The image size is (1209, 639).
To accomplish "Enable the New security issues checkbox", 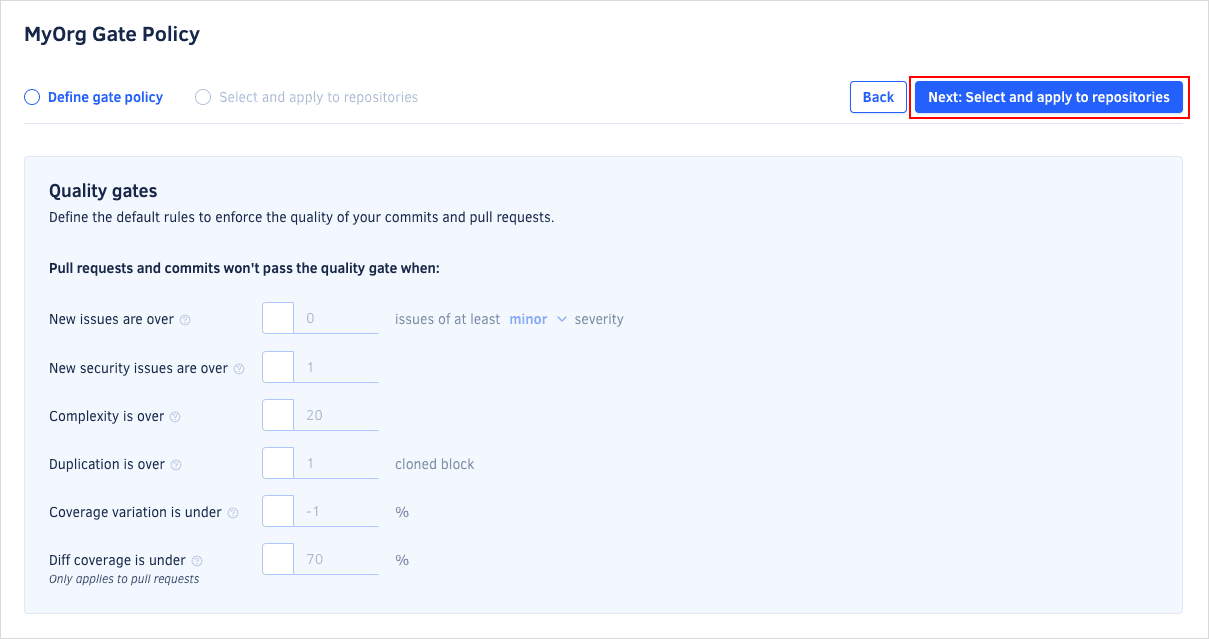I will tap(278, 367).
